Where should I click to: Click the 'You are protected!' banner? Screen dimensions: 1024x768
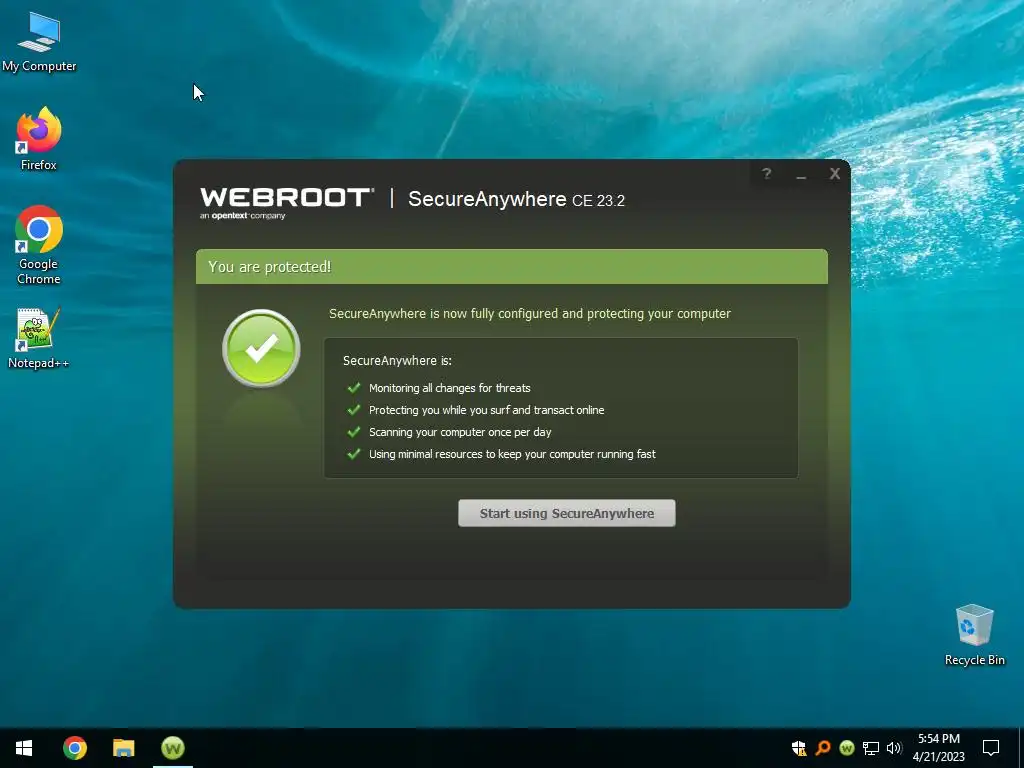pyautogui.click(x=511, y=266)
